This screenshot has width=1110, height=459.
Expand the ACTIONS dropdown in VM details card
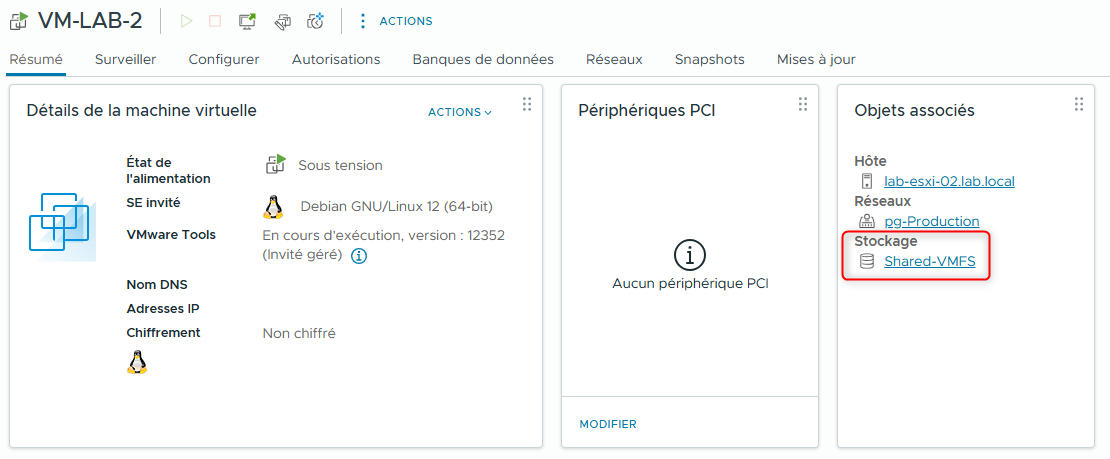459,112
